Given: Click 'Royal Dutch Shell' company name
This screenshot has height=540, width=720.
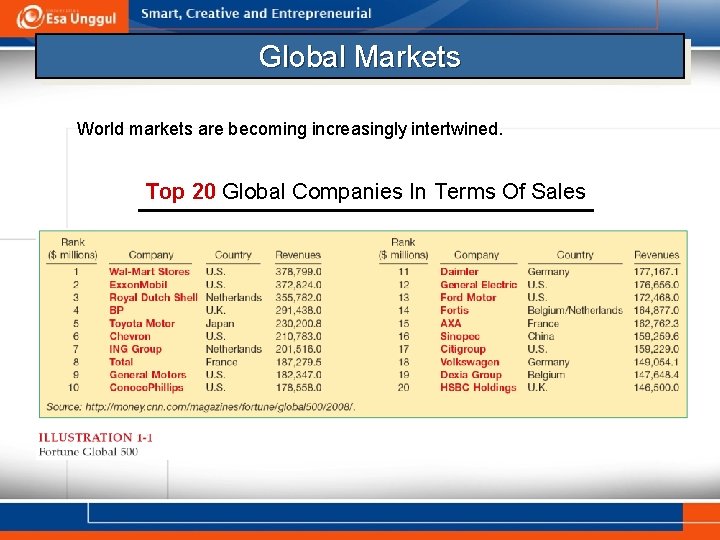Looking at the screenshot, I should [x=153, y=297].
